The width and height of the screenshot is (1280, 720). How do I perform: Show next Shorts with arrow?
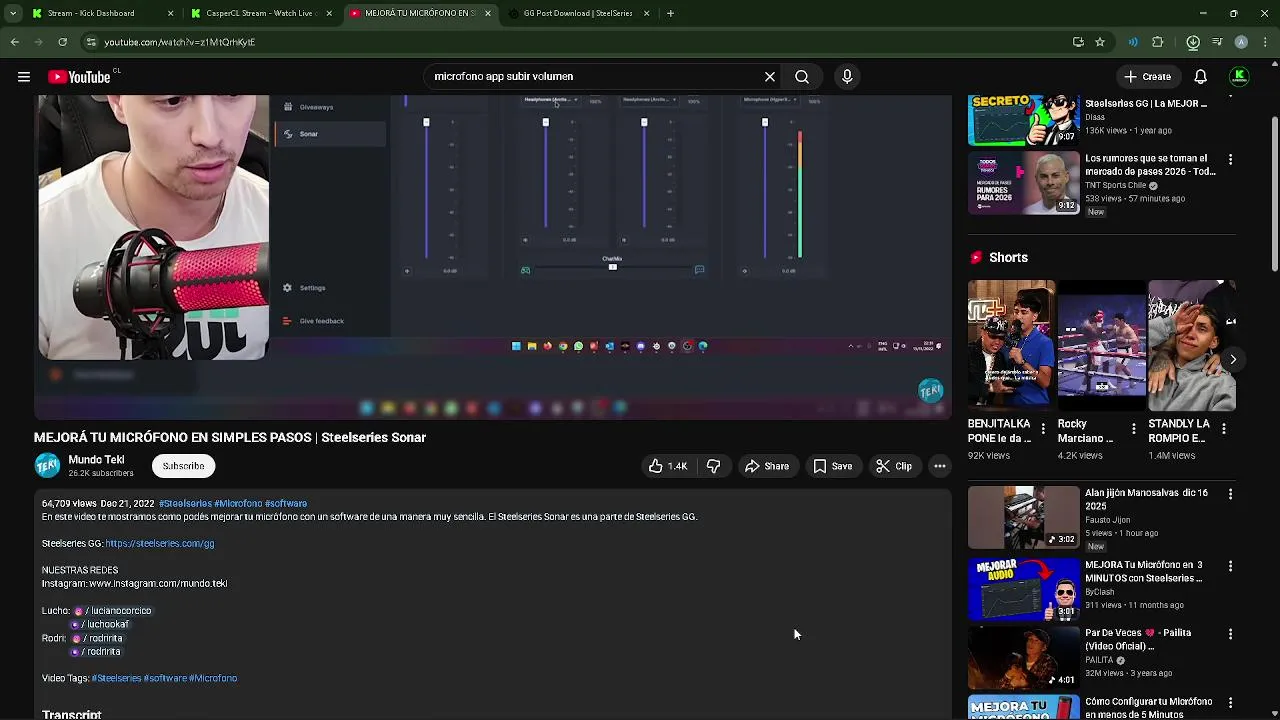click(1233, 359)
